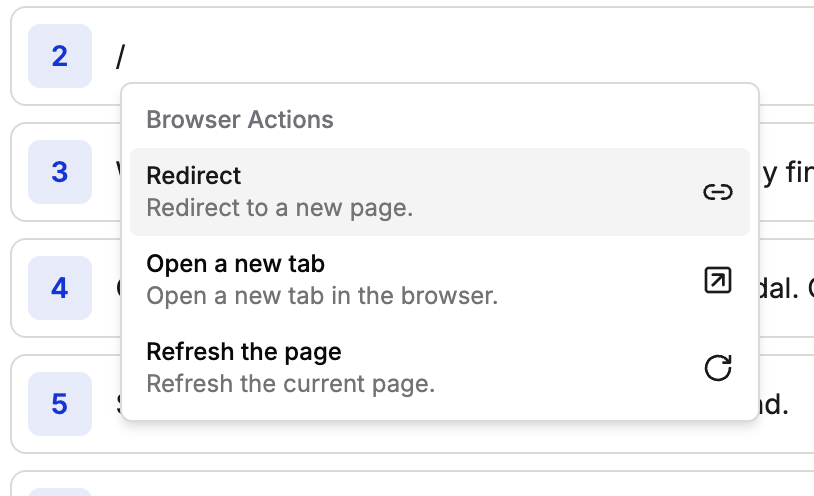Select the Redirect action
This screenshot has height=496, width=814.
(193, 176)
